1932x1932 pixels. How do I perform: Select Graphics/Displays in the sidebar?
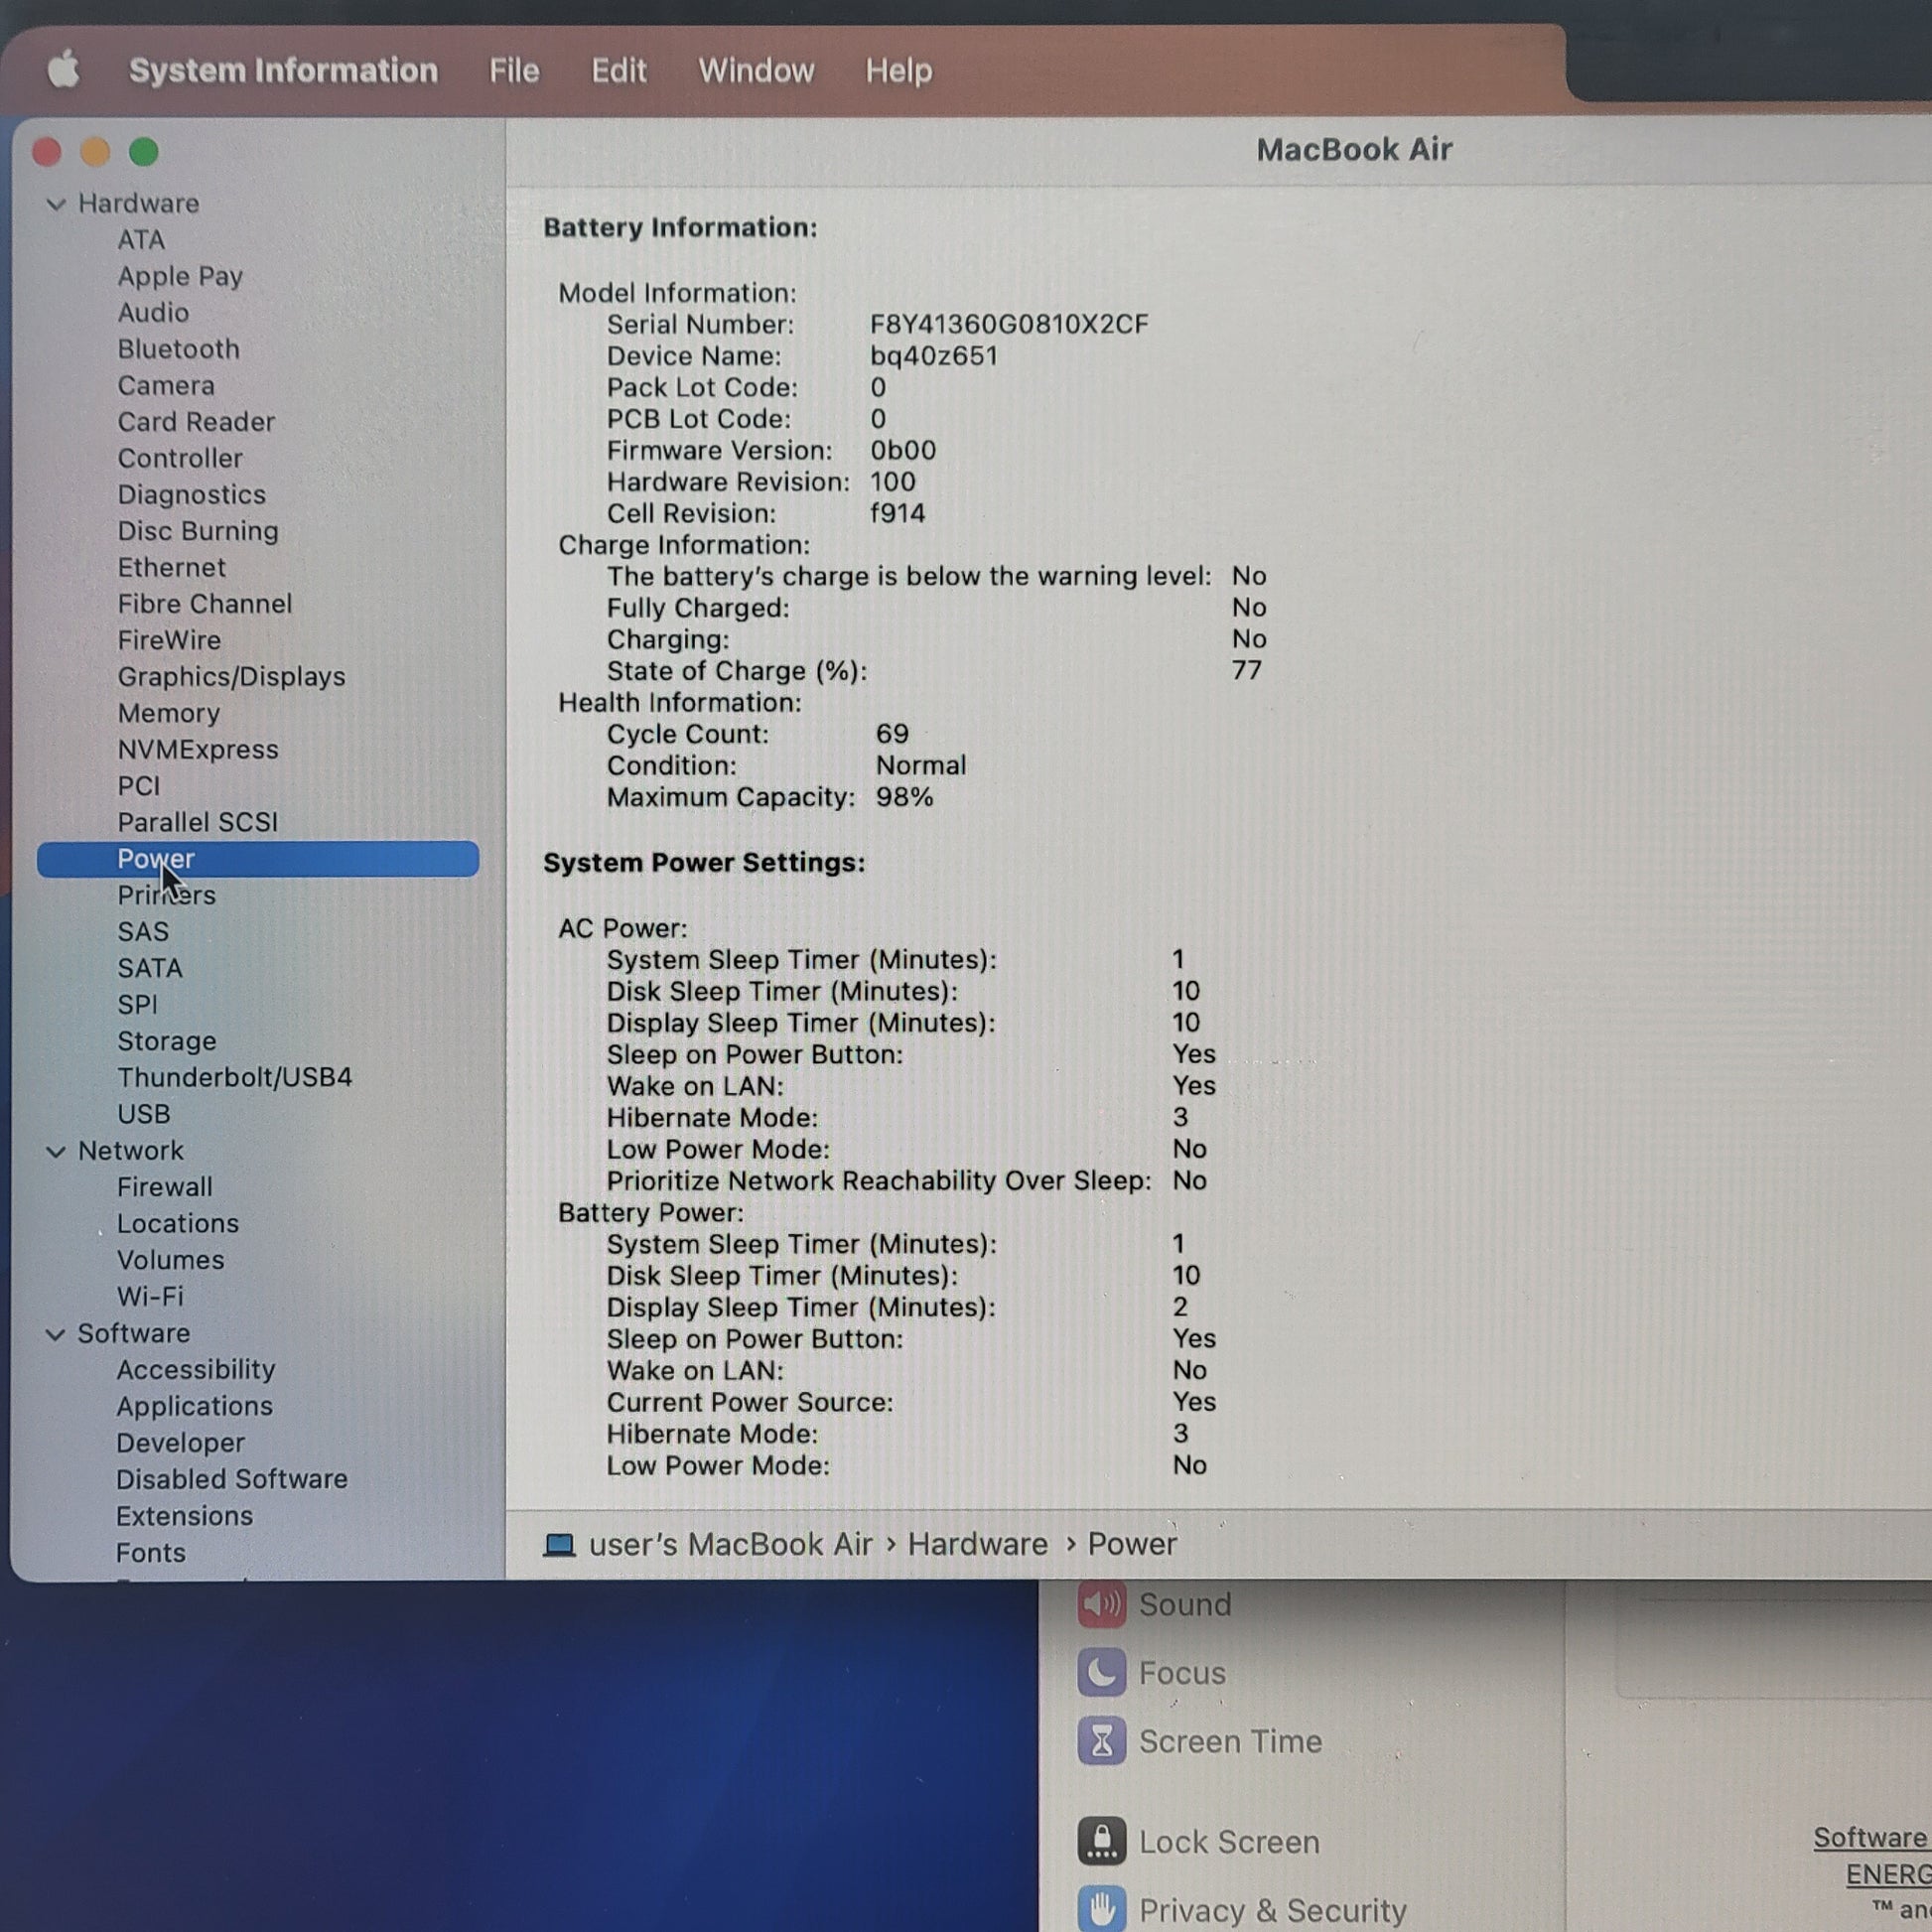click(231, 676)
